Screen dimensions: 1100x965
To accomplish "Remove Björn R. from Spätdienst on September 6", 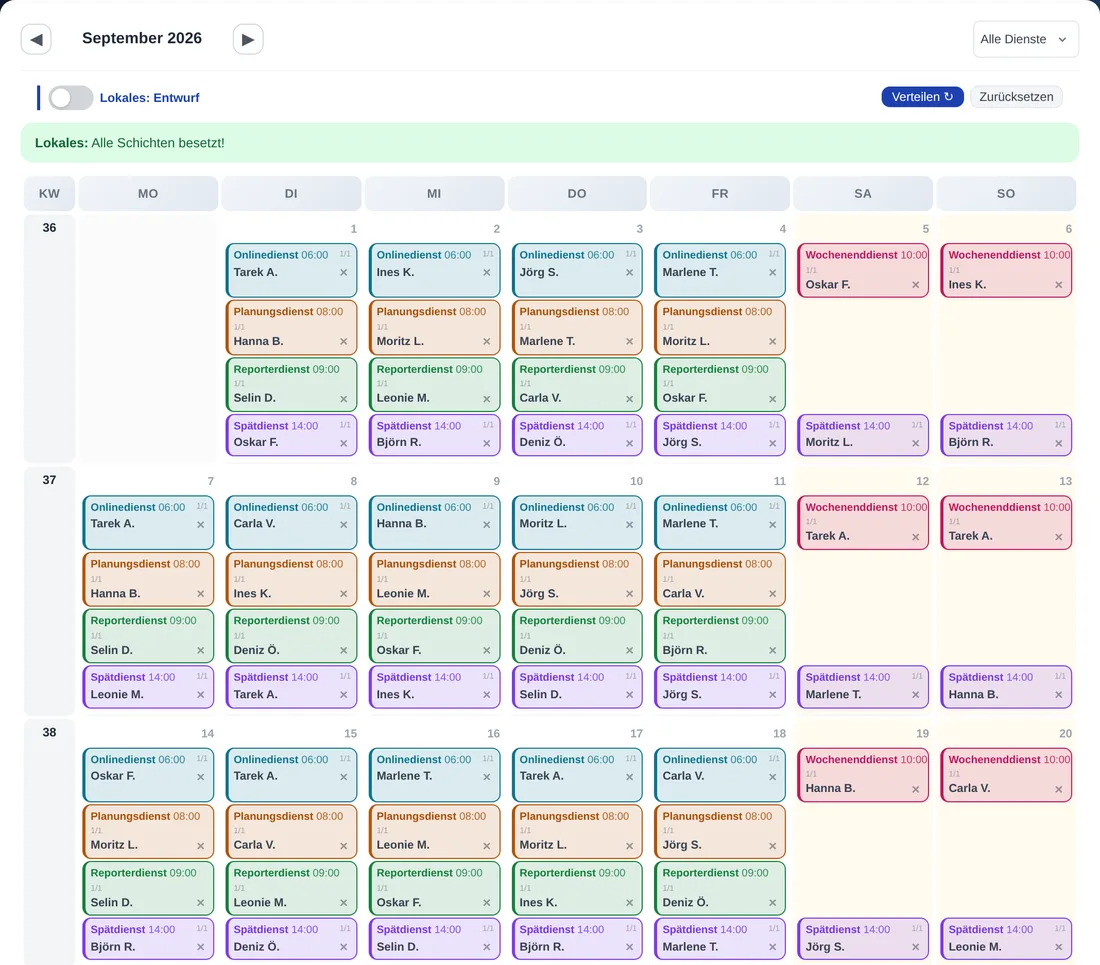I will click(x=1059, y=443).
